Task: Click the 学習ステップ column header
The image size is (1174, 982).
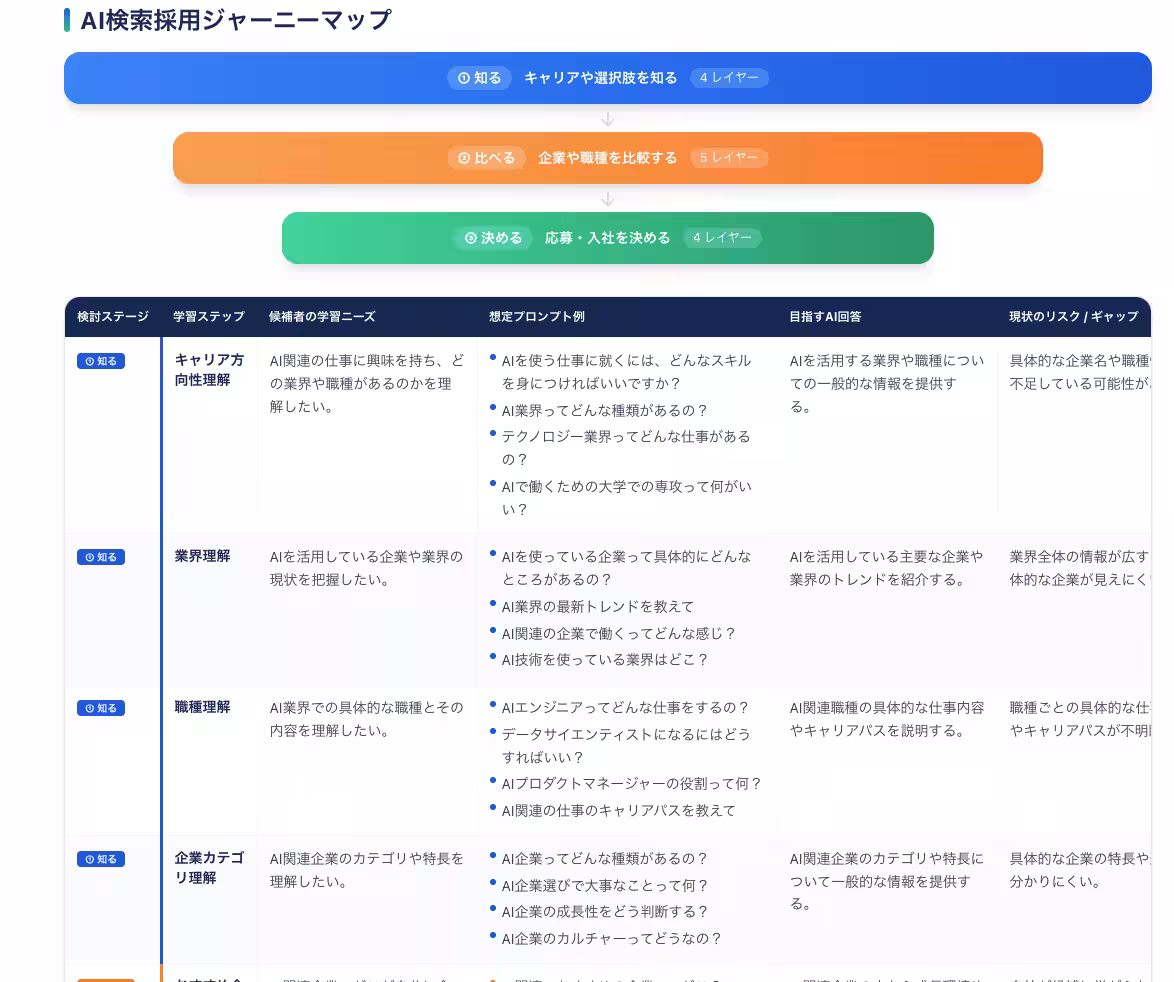Action: coord(209,317)
